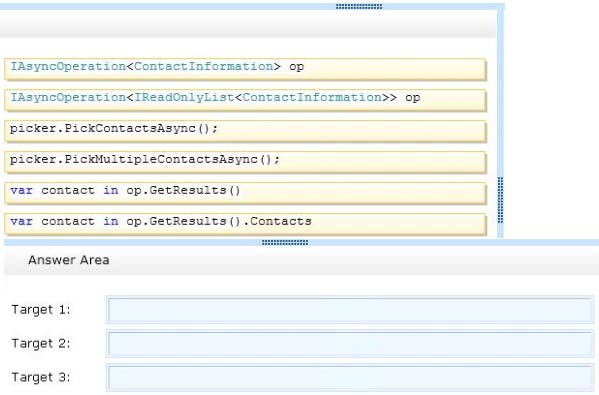Pick the picker.PickContactsAsync(); code block
This screenshot has width=599, height=395.
click(245, 131)
